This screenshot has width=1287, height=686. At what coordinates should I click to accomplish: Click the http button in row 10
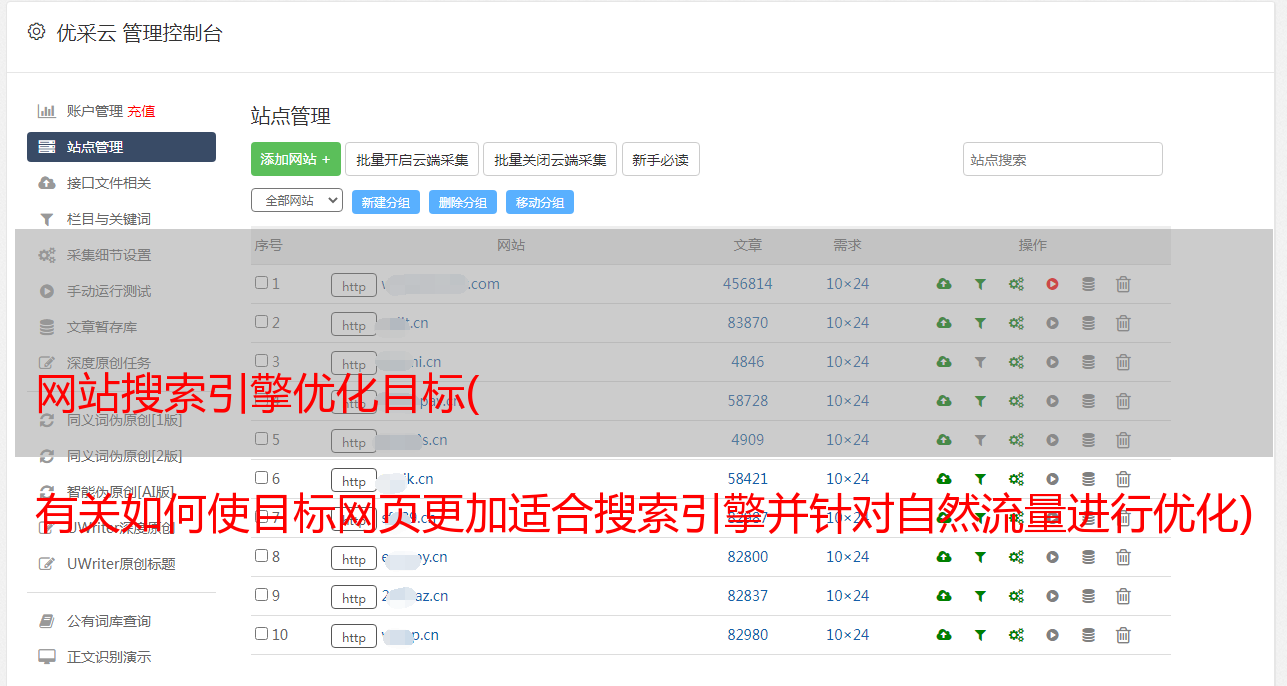pyautogui.click(x=354, y=637)
